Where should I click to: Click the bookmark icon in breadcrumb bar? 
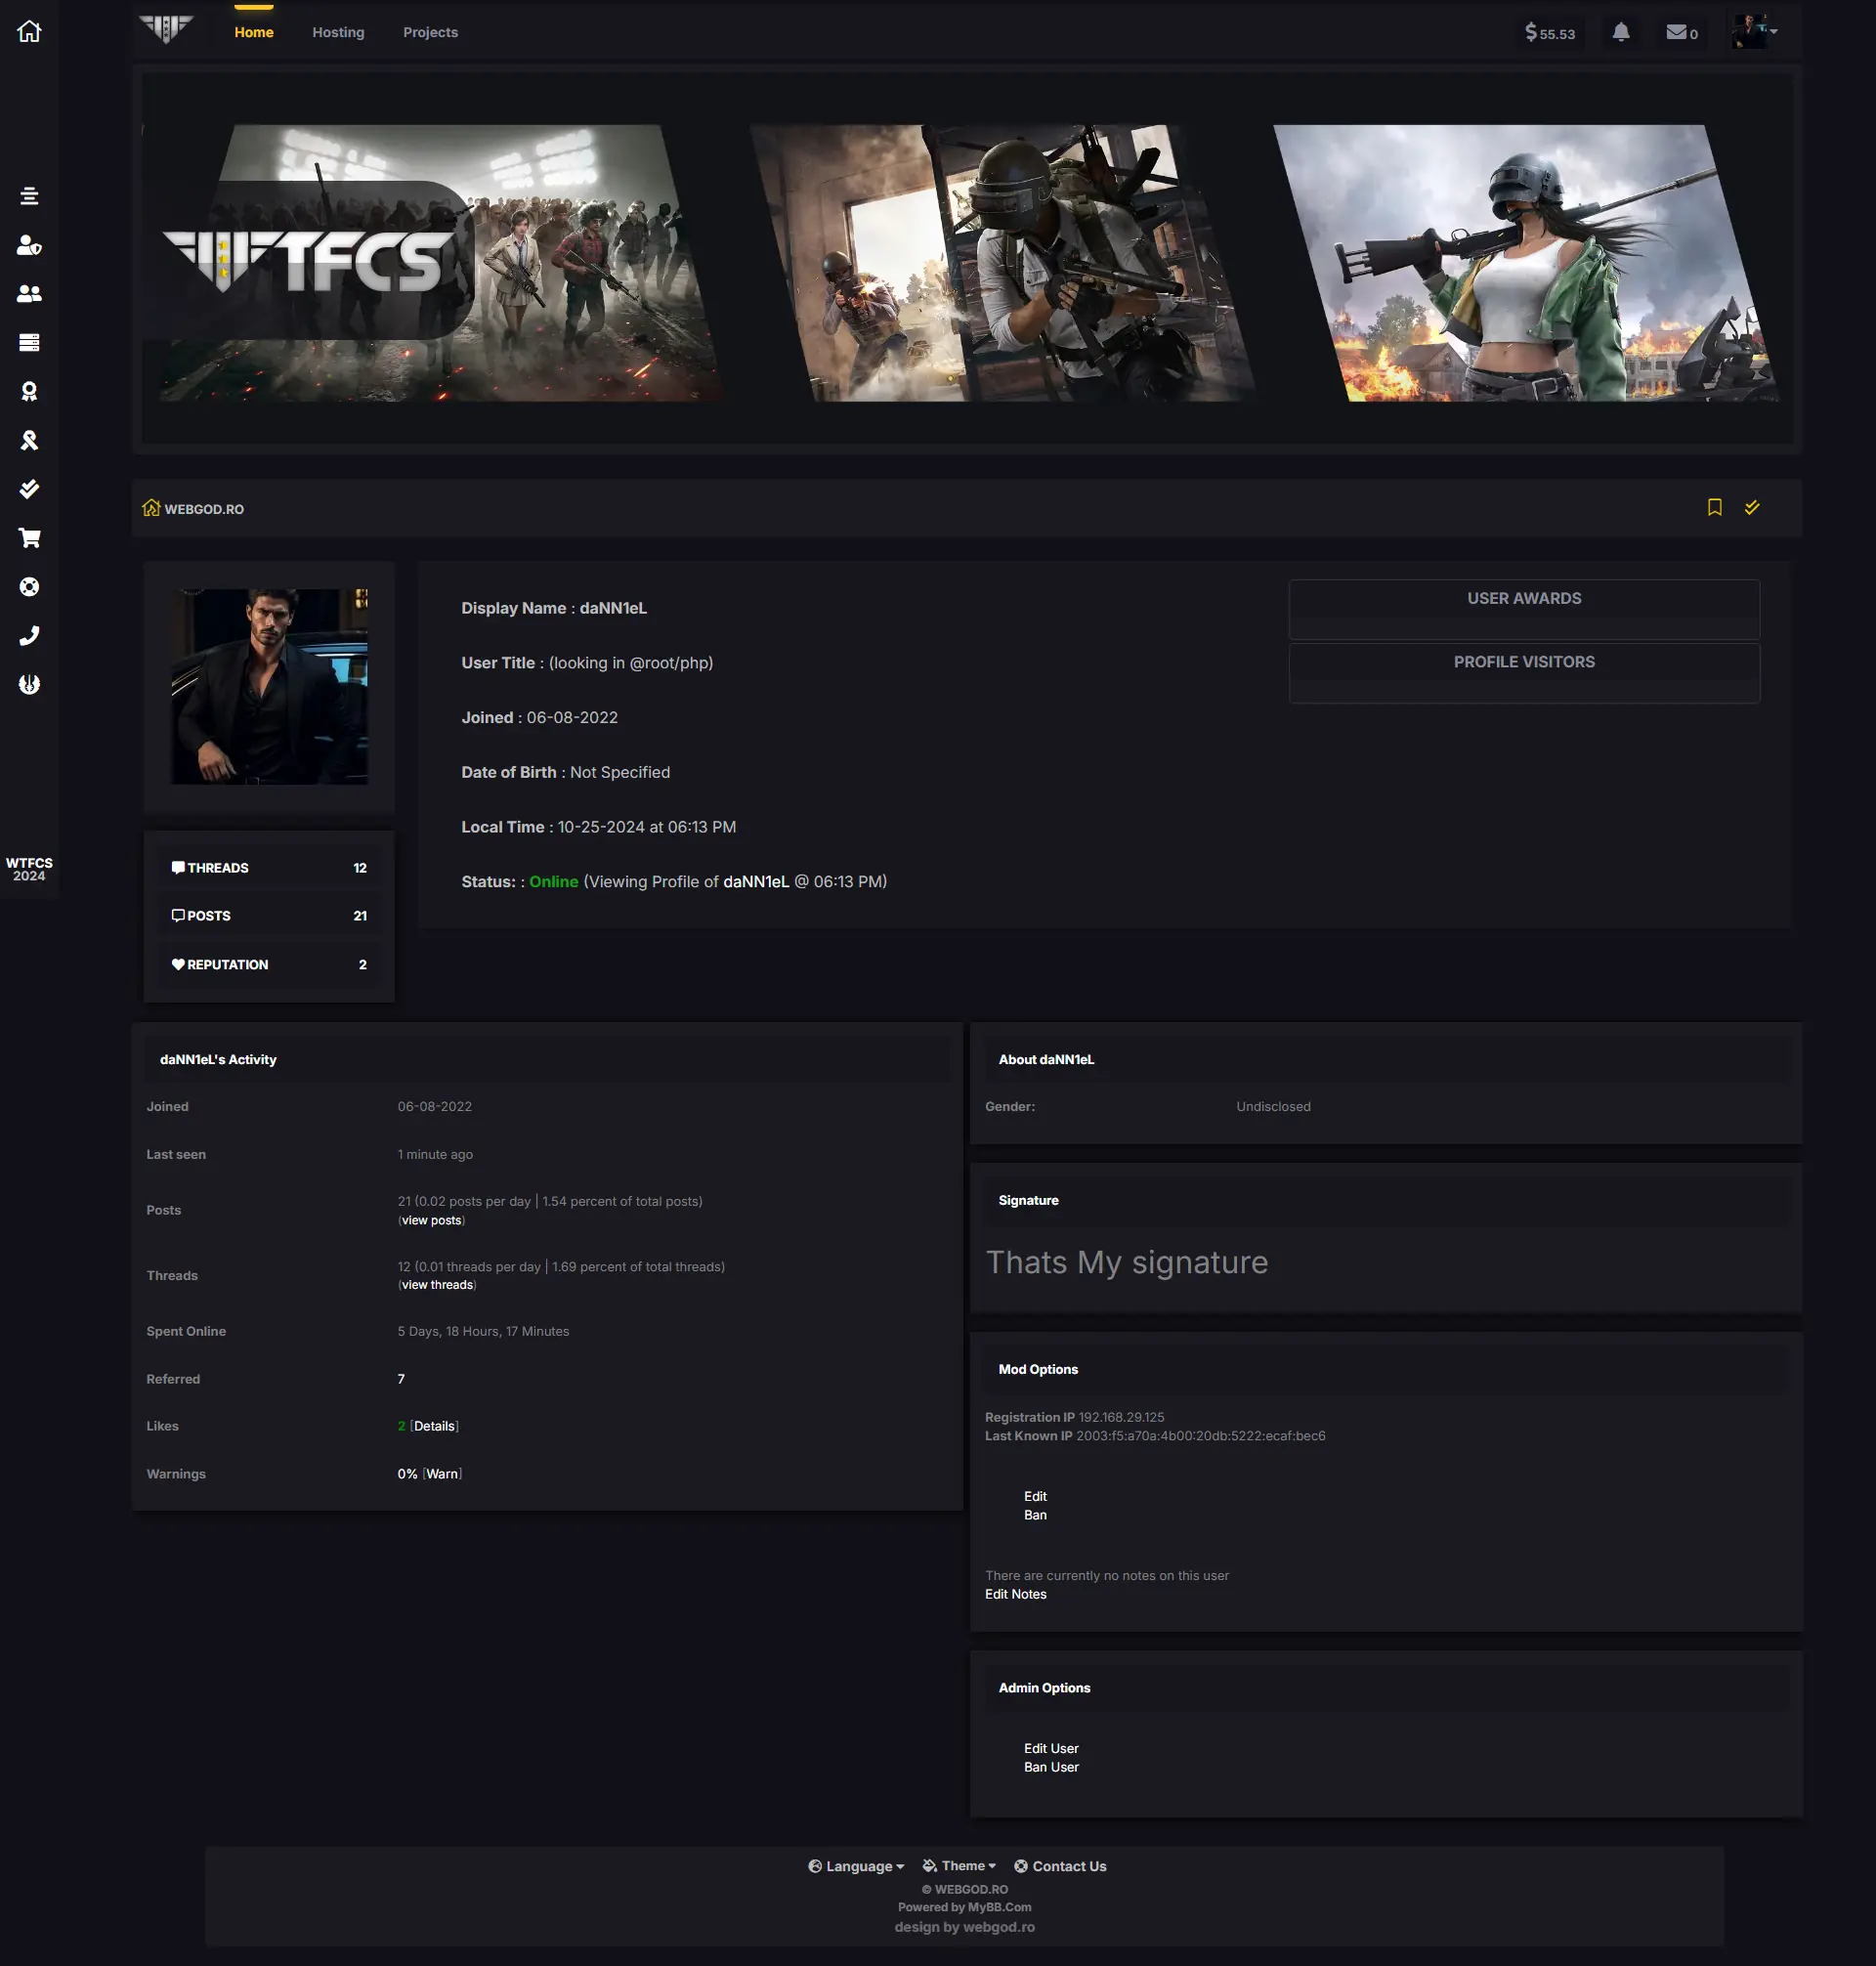pos(1714,507)
